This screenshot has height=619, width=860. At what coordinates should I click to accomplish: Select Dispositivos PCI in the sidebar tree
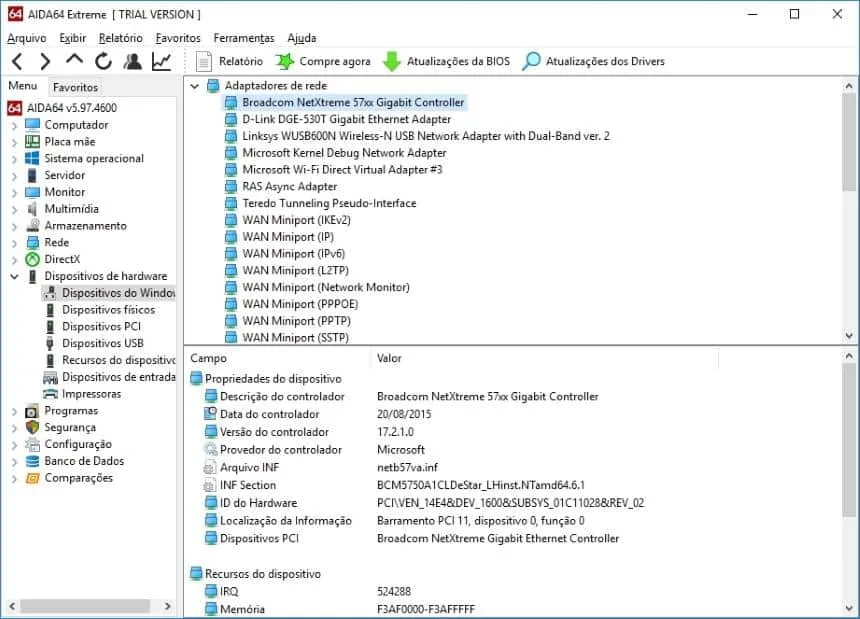pyautogui.click(x=93, y=327)
